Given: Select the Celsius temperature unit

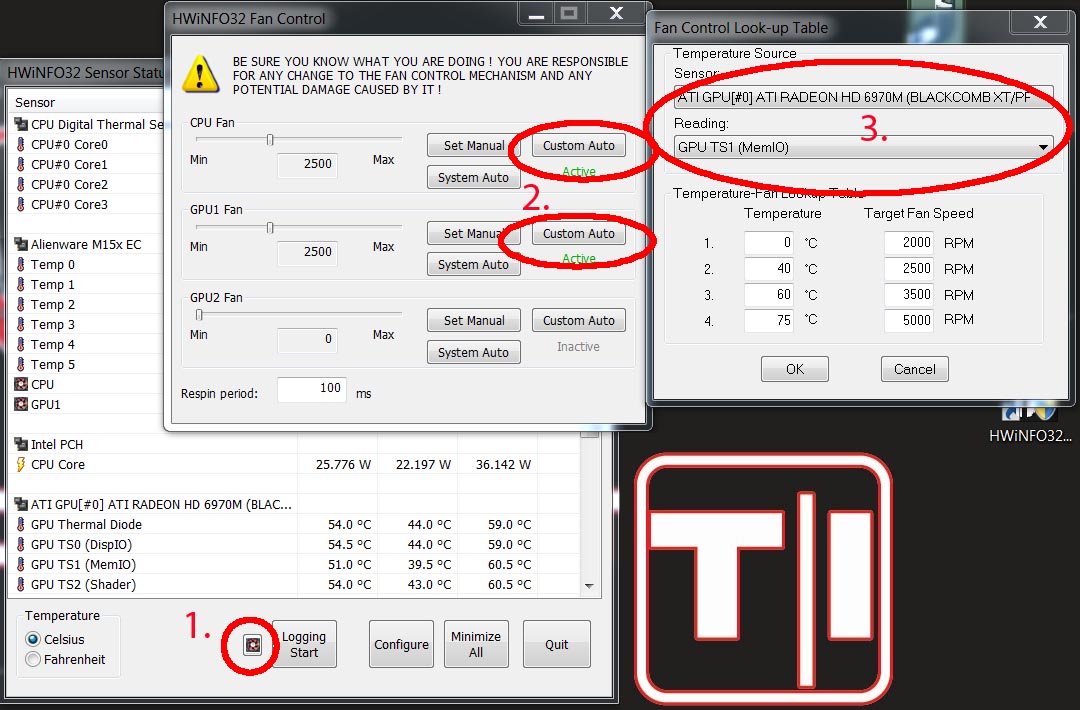Looking at the screenshot, I should tap(32, 639).
